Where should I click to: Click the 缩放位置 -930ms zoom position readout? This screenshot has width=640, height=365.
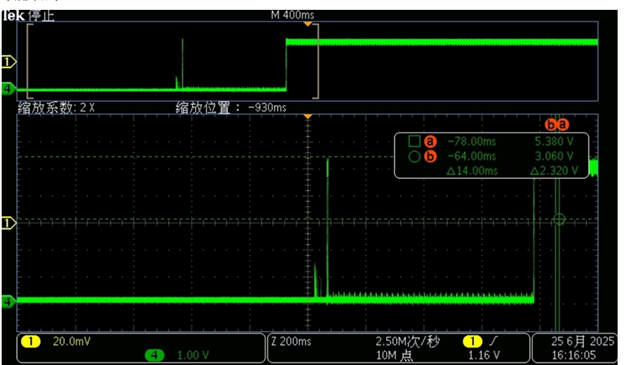[x=231, y=108]
